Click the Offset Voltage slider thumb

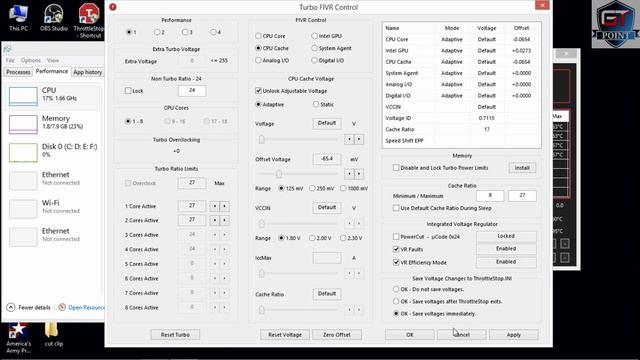click(279, 174)
